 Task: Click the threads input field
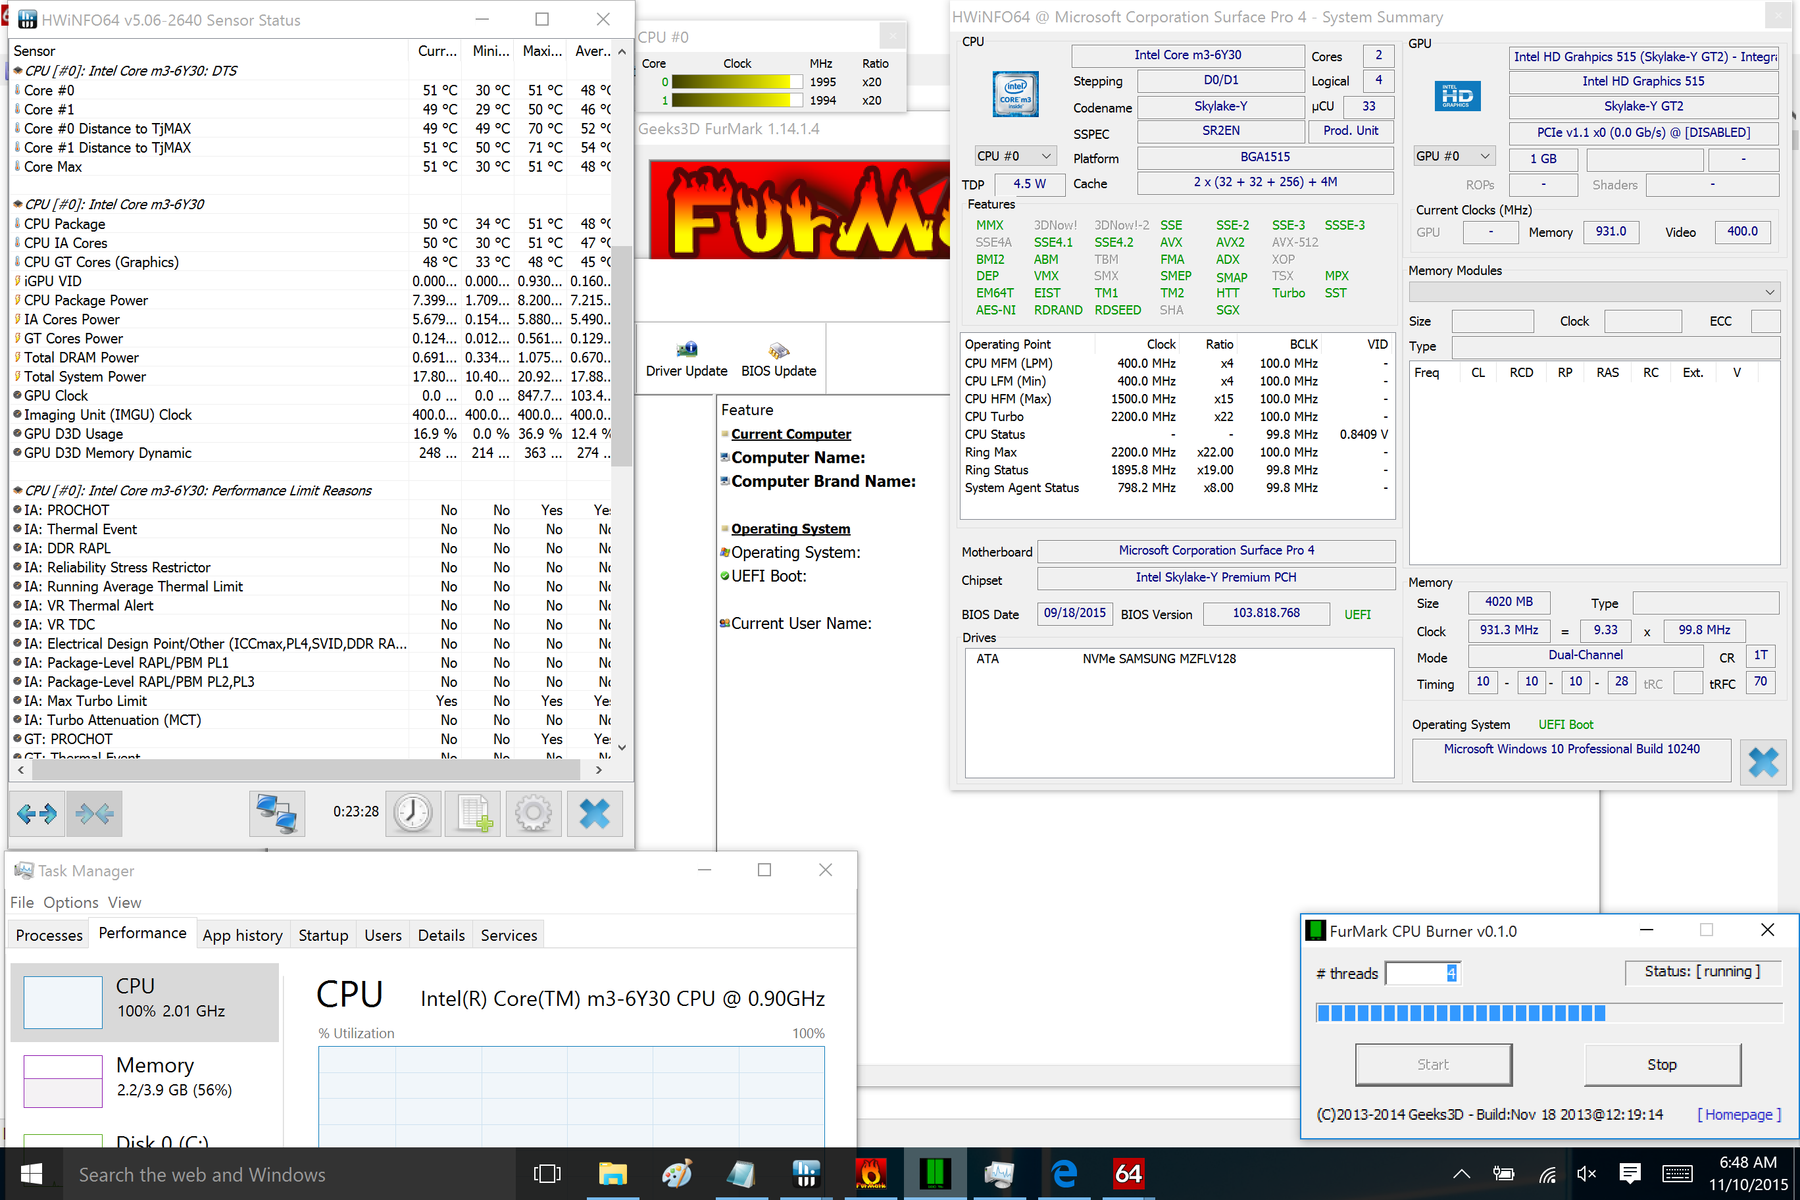1423,973
